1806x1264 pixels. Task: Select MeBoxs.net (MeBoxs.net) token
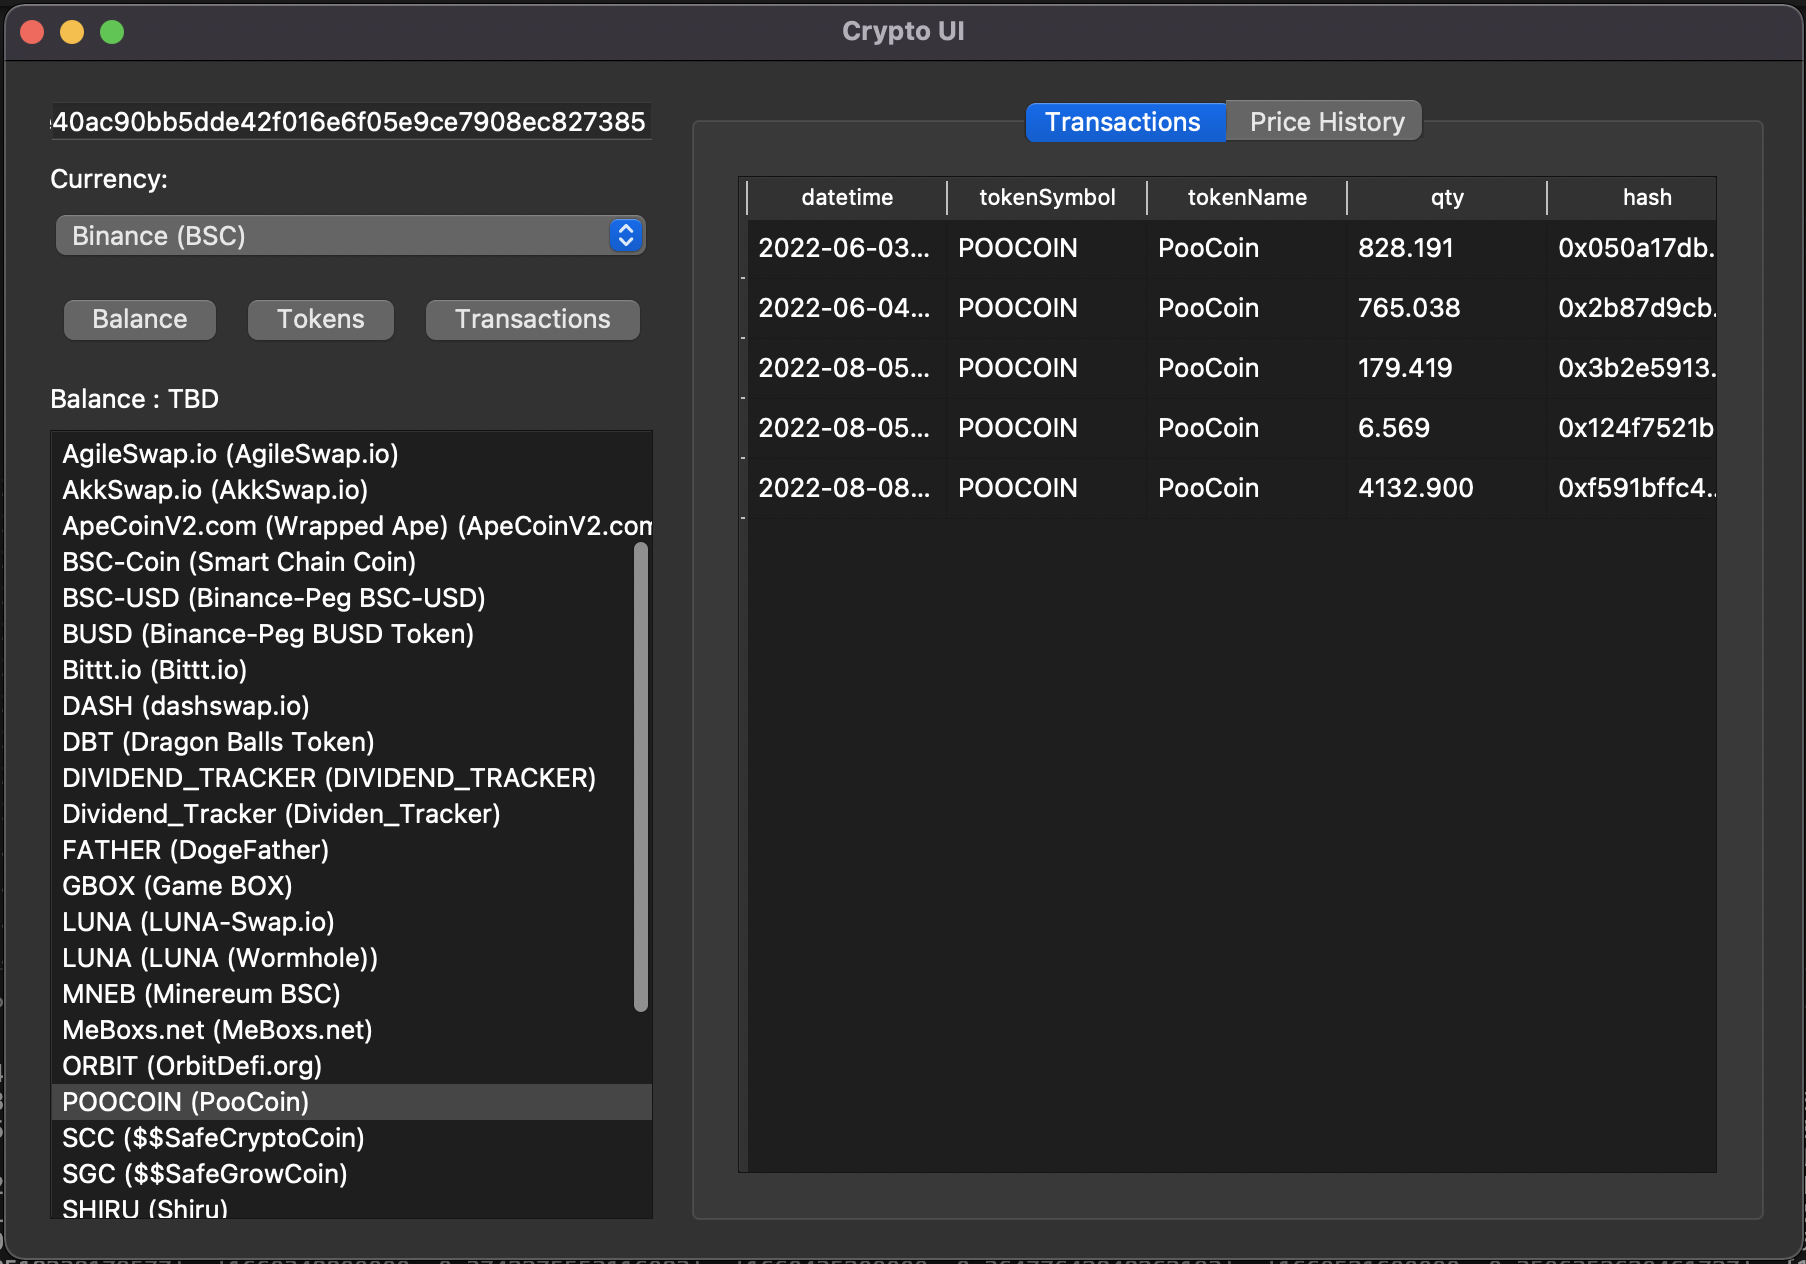pyautogui.click(x=351, y=1030)
